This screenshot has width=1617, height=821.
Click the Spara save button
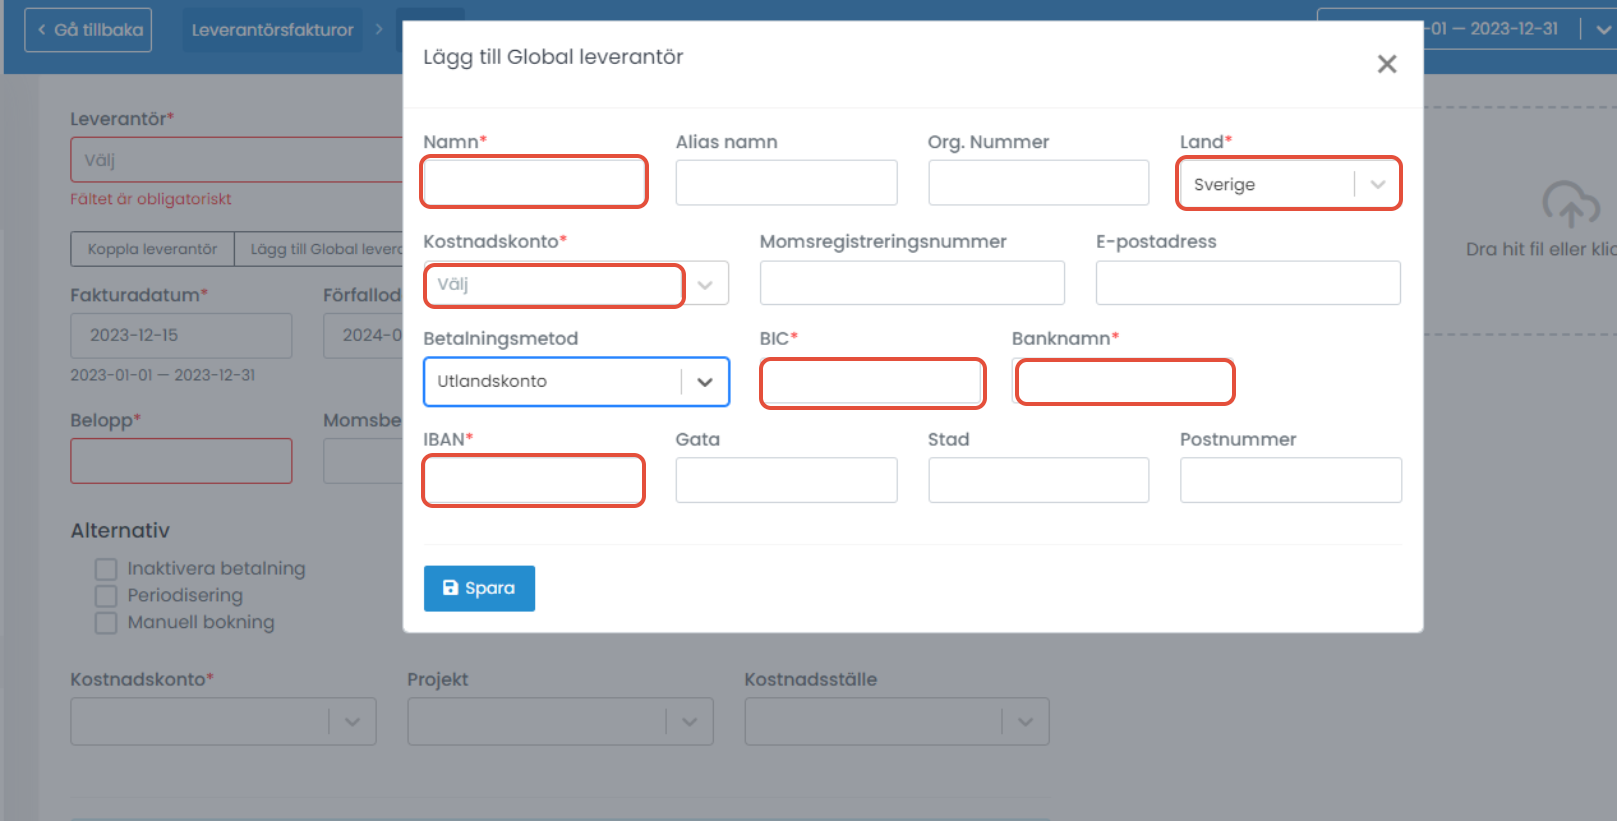[479, 588]
